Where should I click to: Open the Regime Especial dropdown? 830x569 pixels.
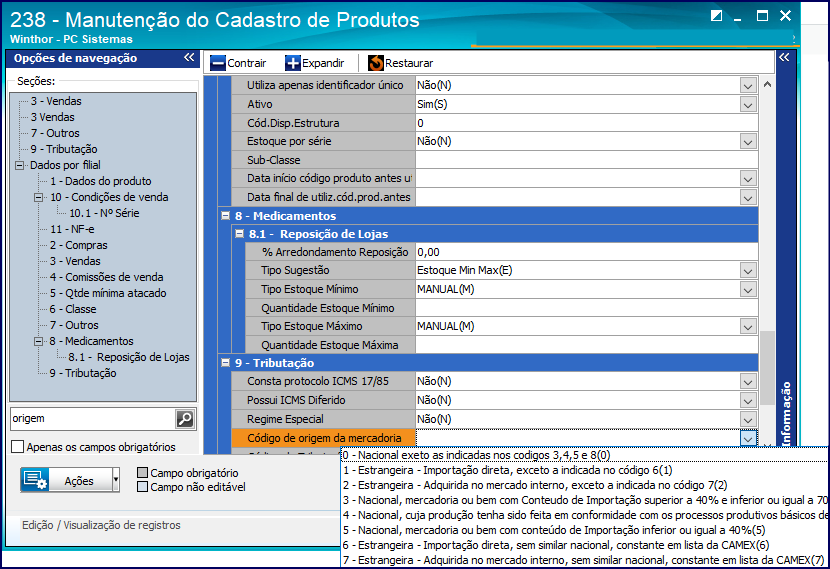click(x=747, y=420)
